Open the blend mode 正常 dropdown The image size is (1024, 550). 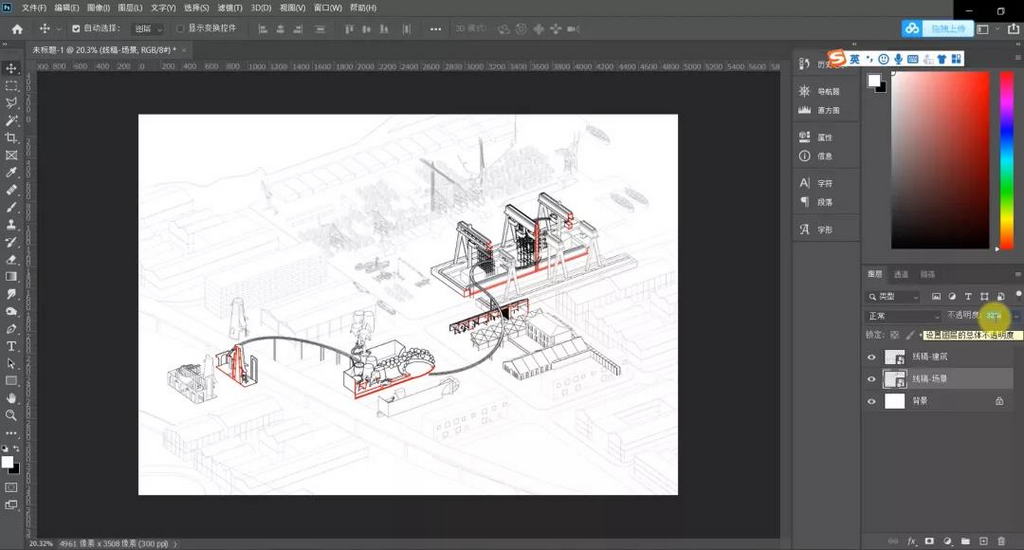pyautogui.click(x=900, y=316)
